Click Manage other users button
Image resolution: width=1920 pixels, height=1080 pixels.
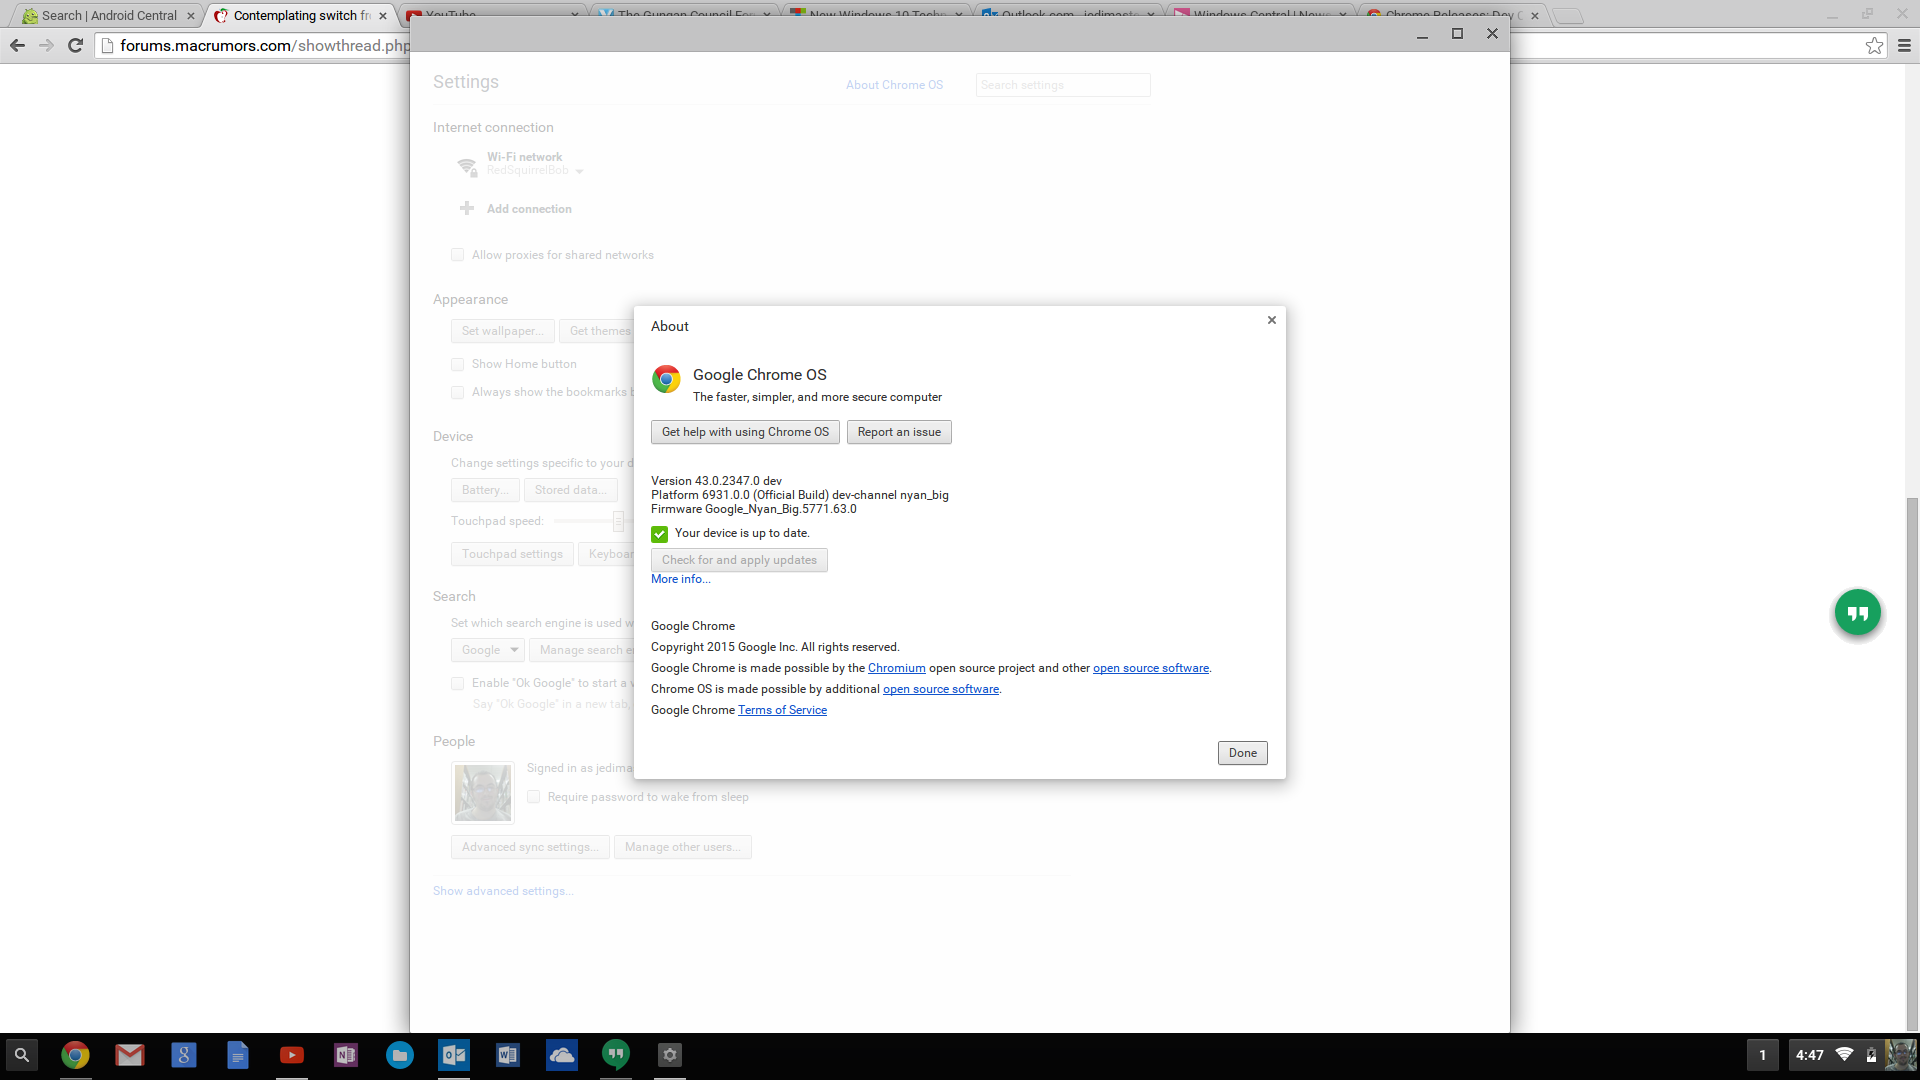(x=682, y=847)
